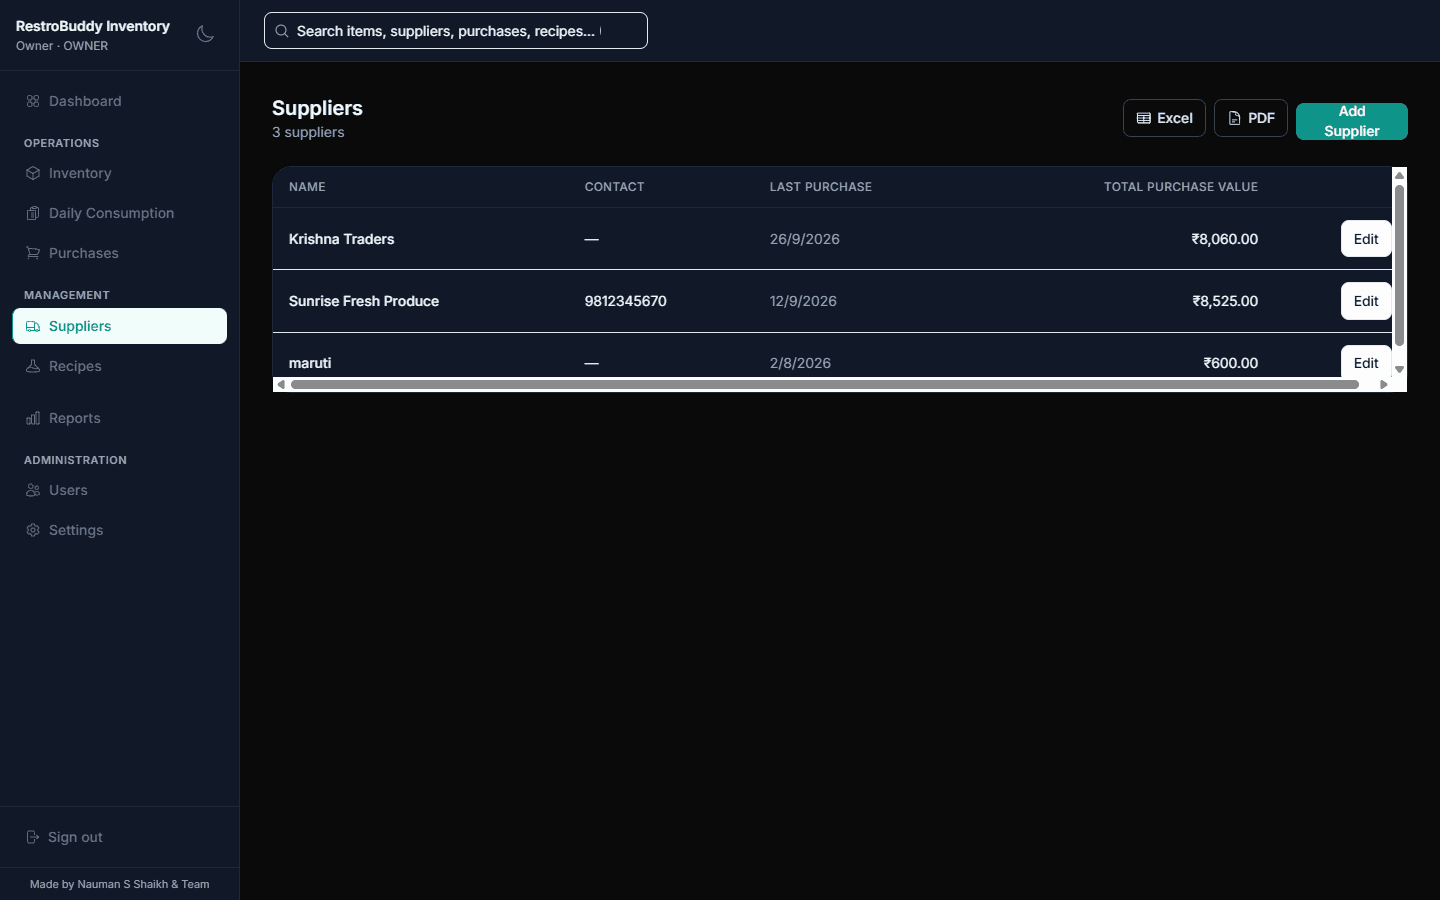Click contact number 9812345670

coord(626,301)
